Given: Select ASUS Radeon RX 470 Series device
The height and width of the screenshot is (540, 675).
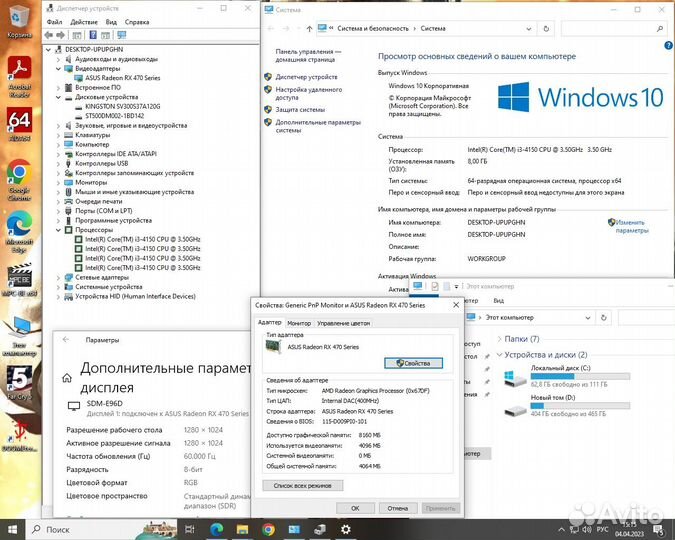Looking at the screenshot, I should (122, 78).
